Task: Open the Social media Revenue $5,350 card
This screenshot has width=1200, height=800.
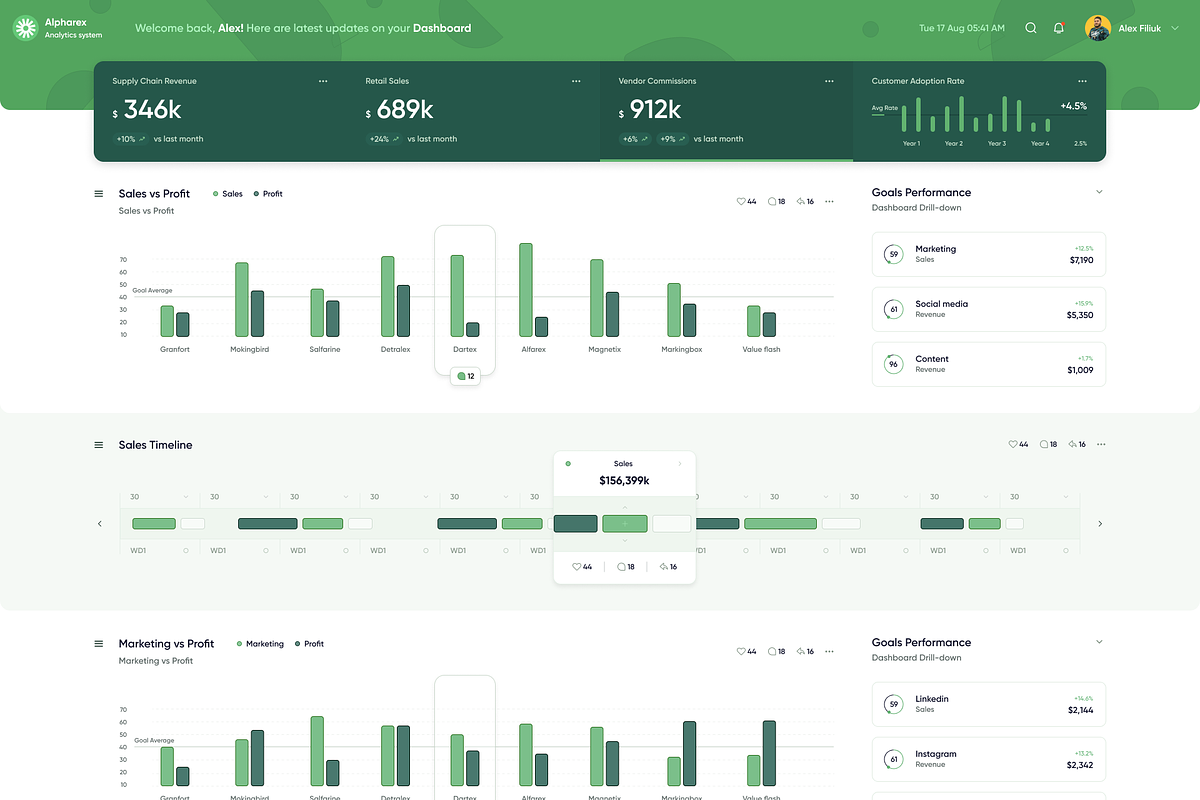Action: (x=989, y=309)
